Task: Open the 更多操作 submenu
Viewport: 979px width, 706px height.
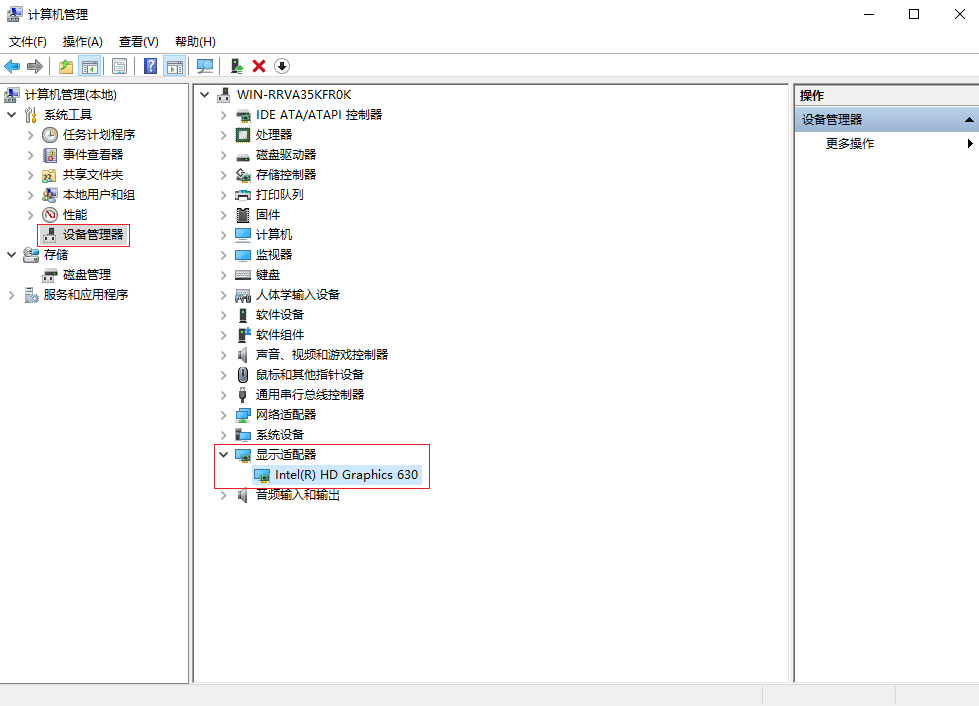Action: [850, 144]
